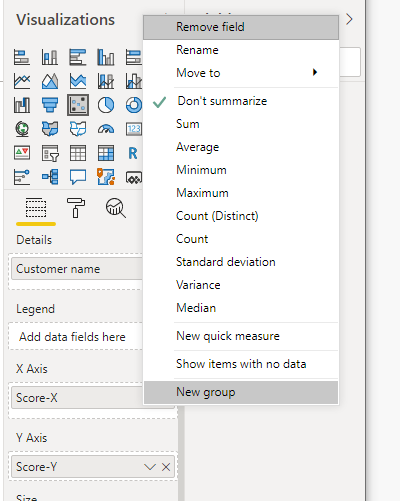Click the Customer name field pill
Screen dimensions: 400x501
(x=77, y=269)
